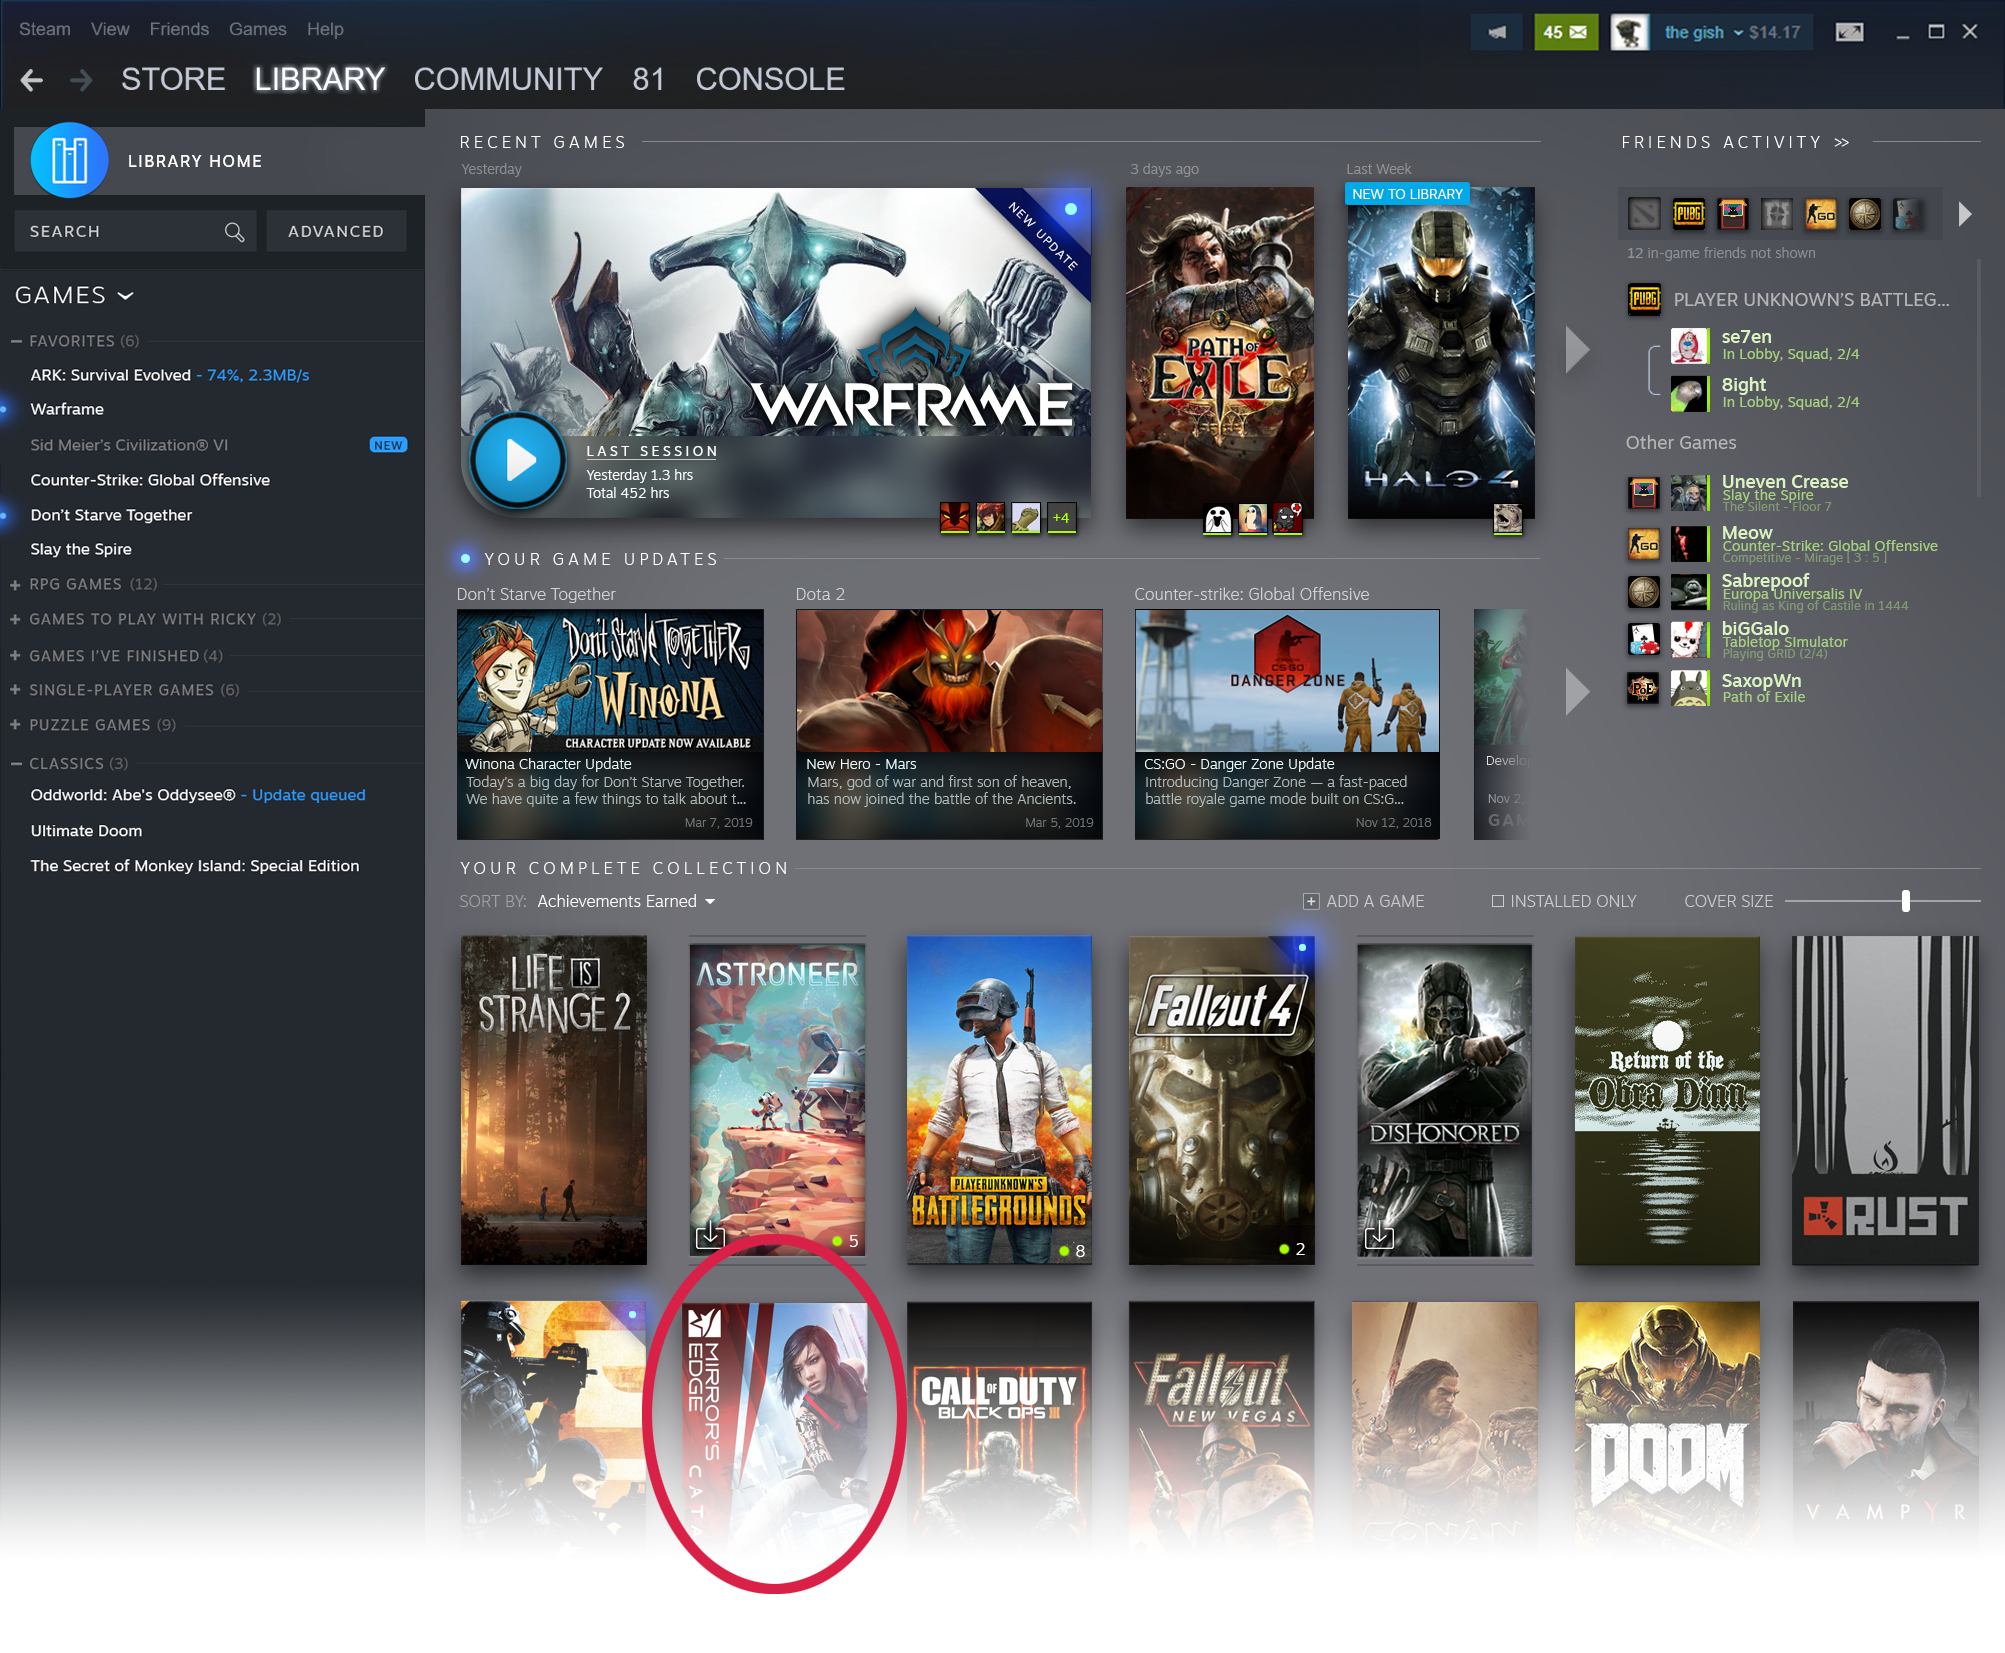Screen dimensions: 2005x1653
Task: Click the announcements megaphone icon
Action: coord(1496,32)
